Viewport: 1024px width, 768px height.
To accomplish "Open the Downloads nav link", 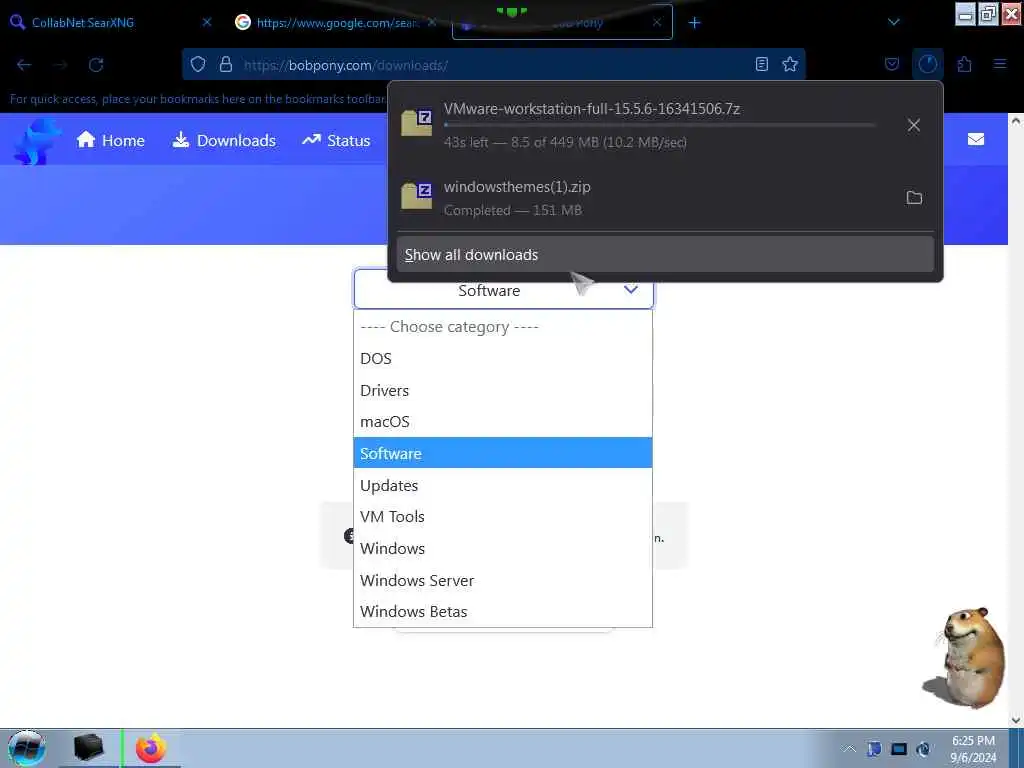I will coord(224,140).
